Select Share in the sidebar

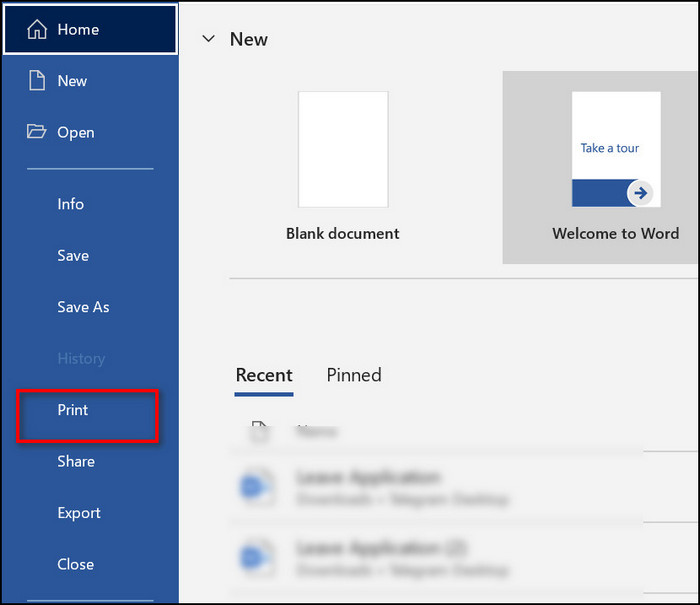pyautogui.click(x=76, y=461)
